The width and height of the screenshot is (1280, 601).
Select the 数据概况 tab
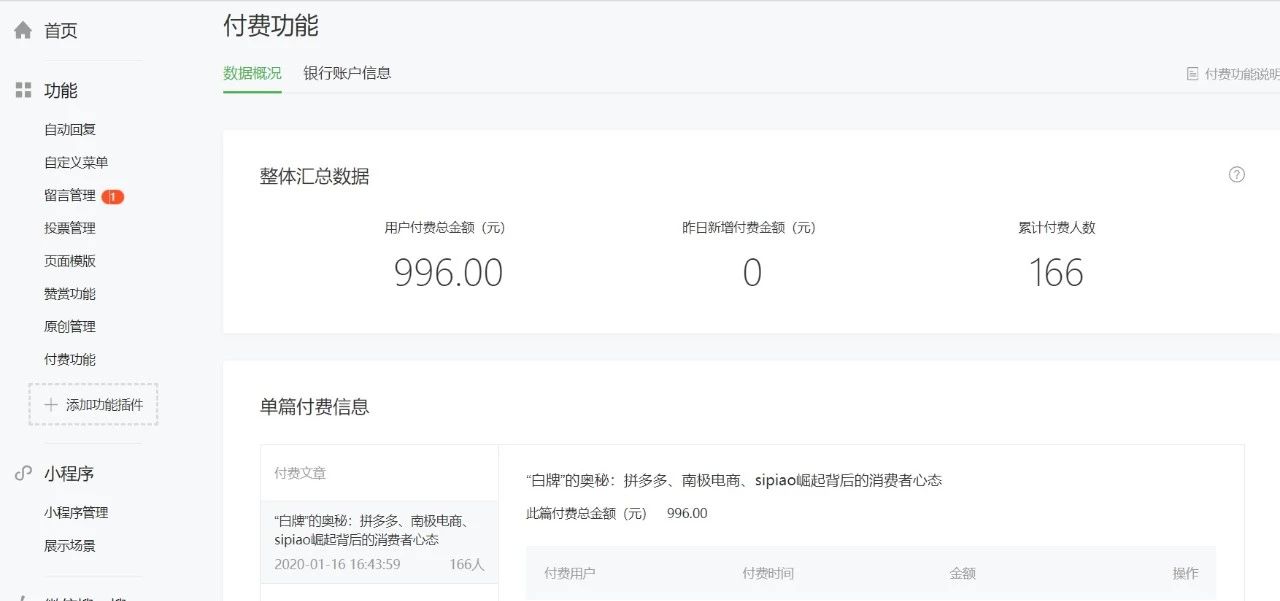[x=252, y=73]
